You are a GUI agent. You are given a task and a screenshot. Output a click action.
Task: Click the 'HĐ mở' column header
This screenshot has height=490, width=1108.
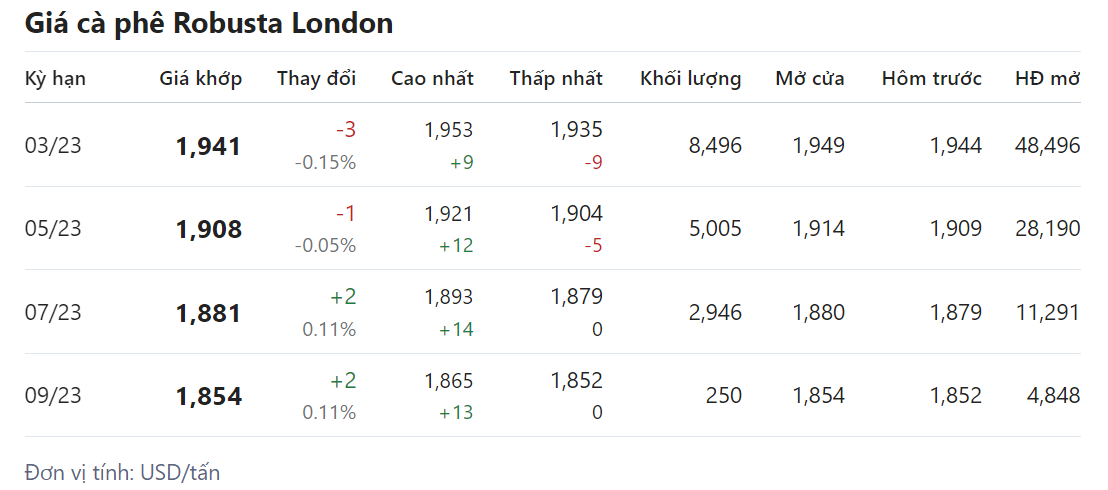(x=1047, y=78)
